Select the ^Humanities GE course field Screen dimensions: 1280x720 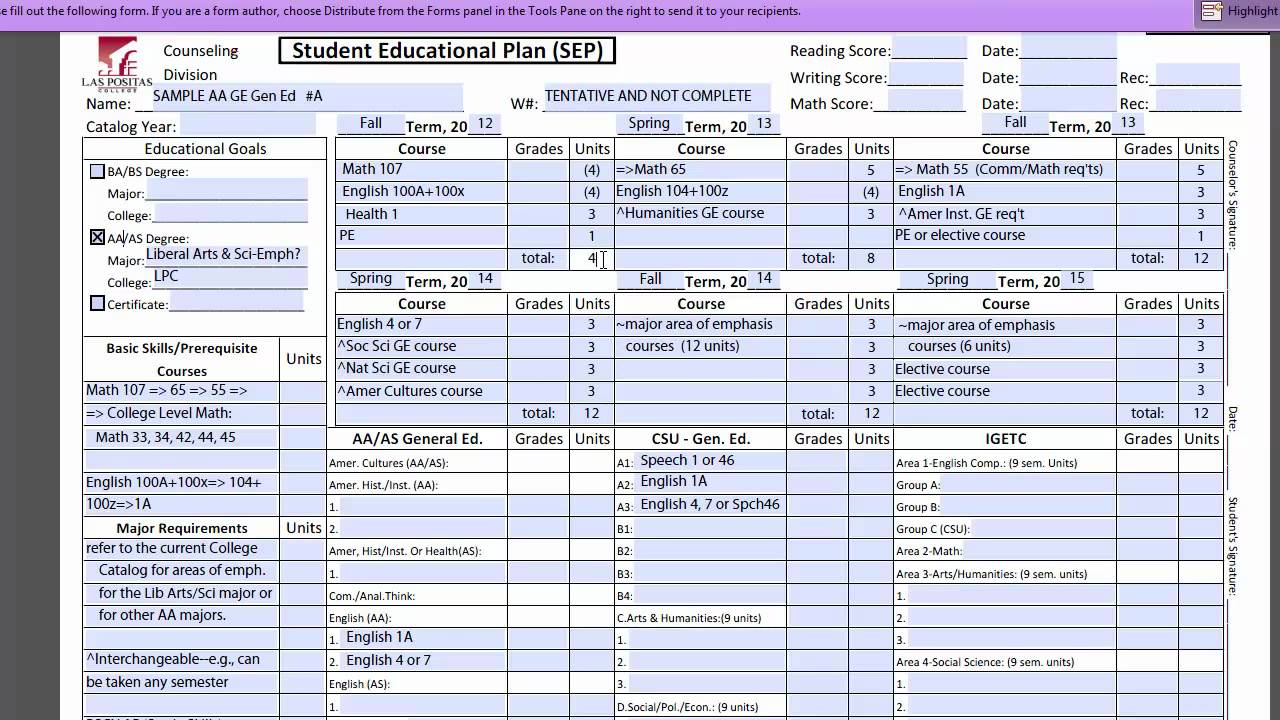point(700,213)
